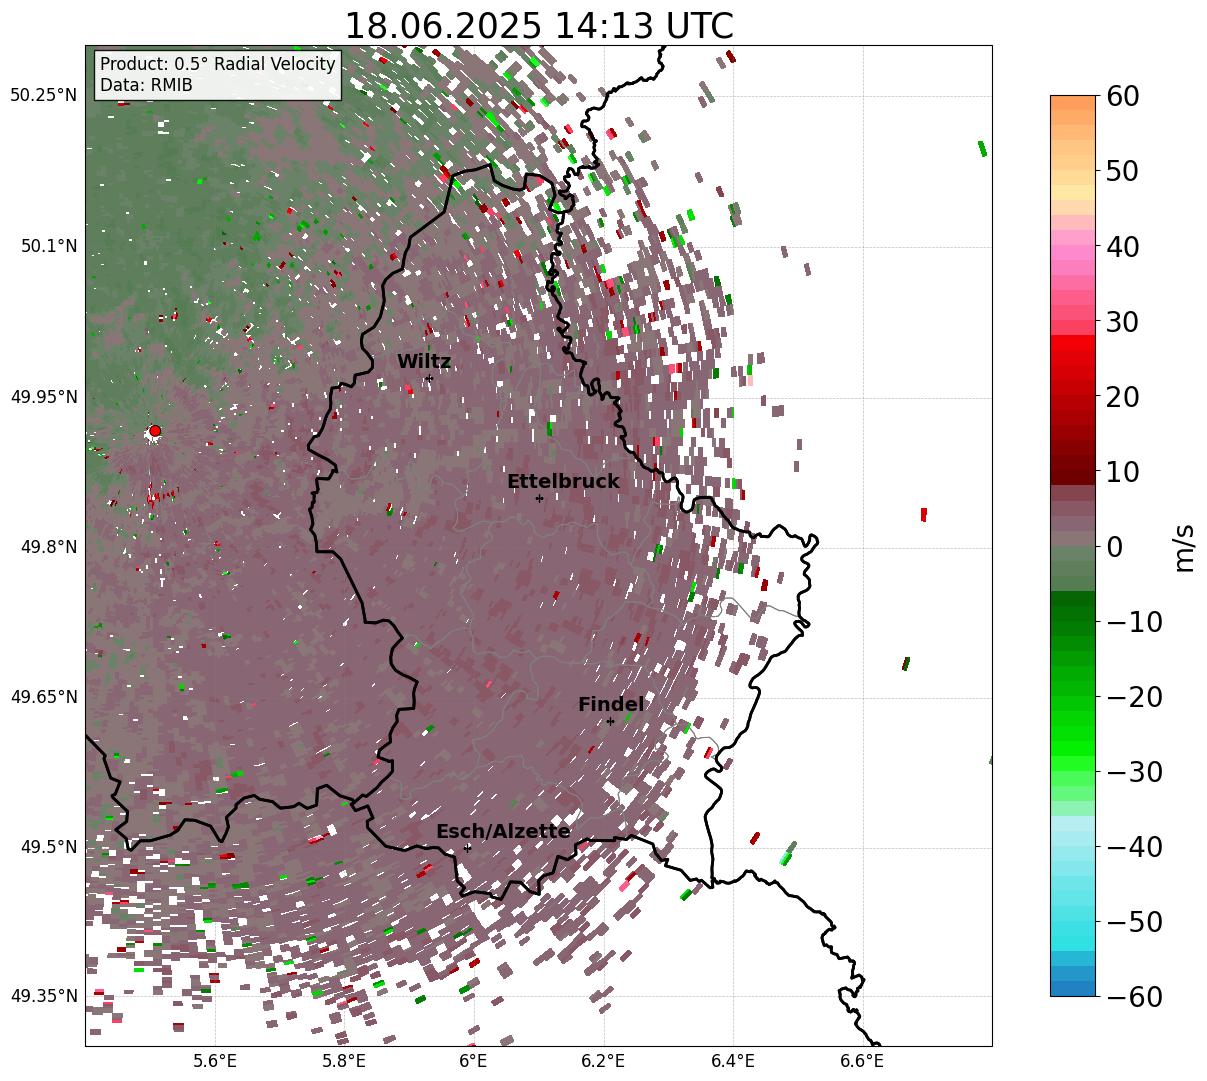Click the title 18.06.2025 14:13 UTC
This screenshot has width=1207, height=1081.
[x=538, y=26]
